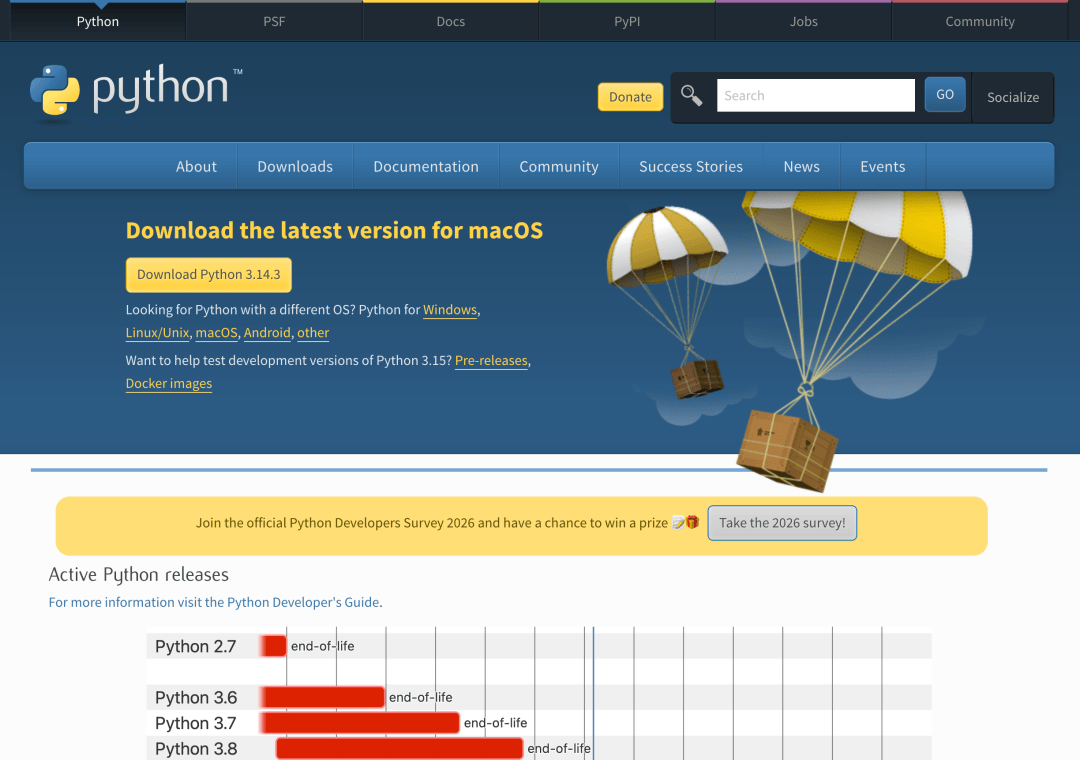1080x760 pixels.
Task: Switch to the PSF top tab
Action: coord(274,21)
